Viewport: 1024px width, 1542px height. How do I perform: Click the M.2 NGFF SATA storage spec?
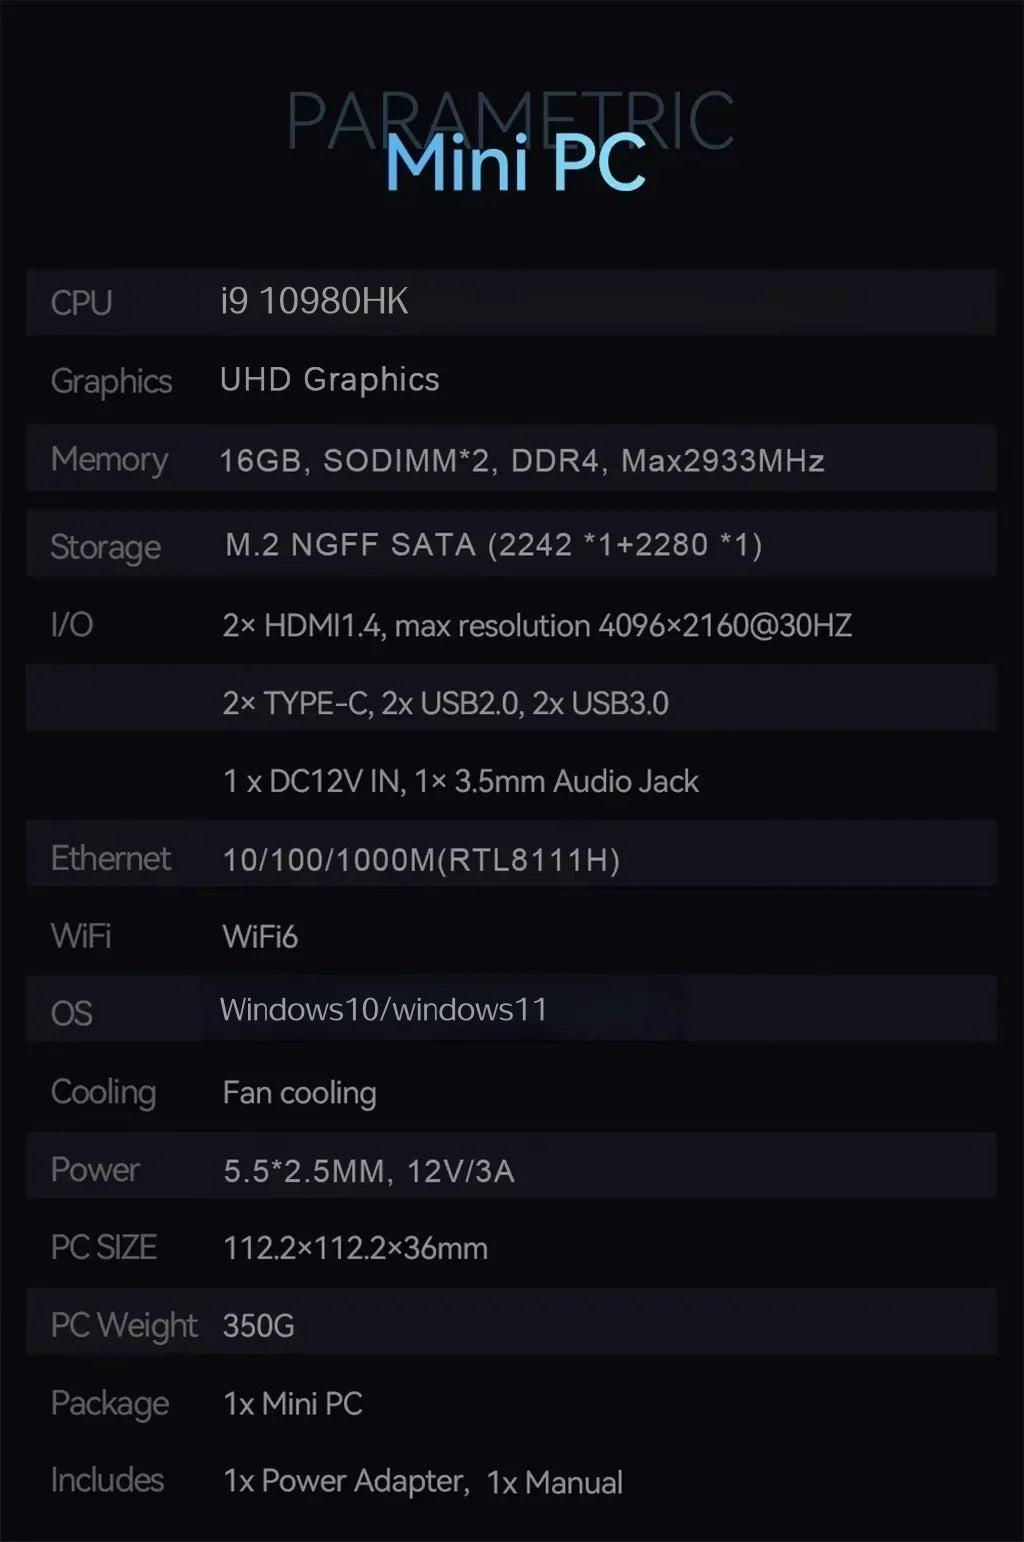(x=494, y=545)
